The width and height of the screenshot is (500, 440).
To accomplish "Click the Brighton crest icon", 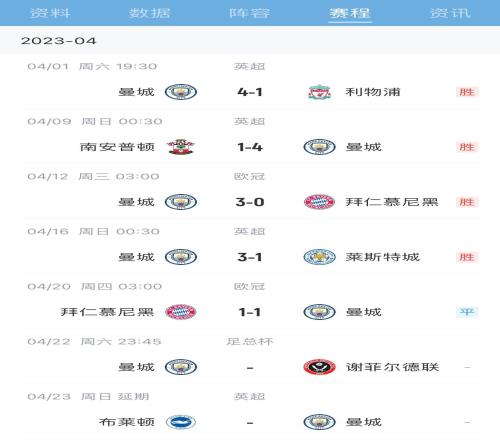I will (181, 422).
